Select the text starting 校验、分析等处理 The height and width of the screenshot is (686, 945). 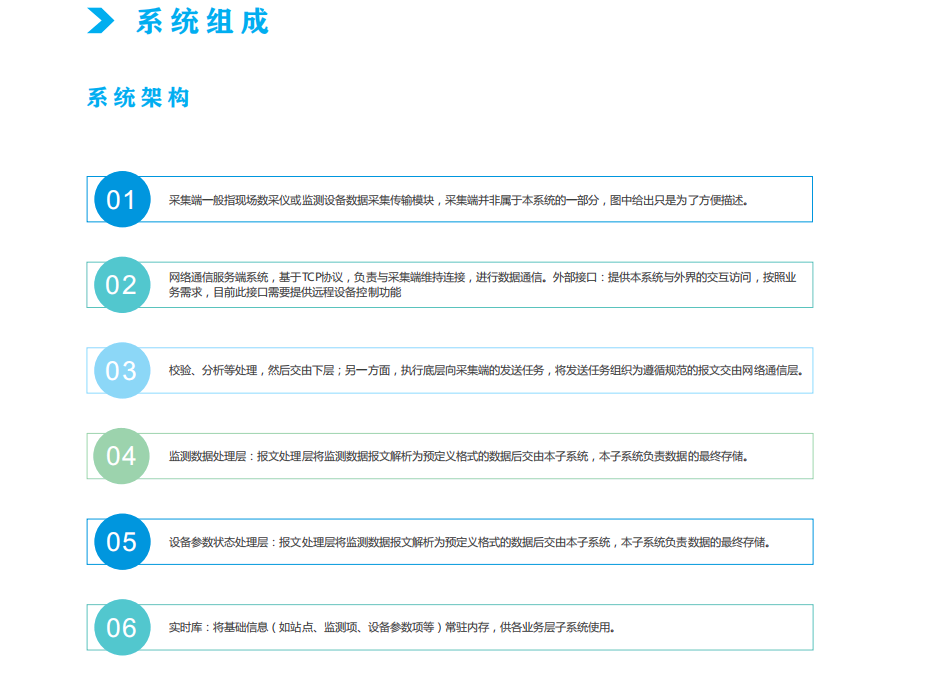(485, 371)
